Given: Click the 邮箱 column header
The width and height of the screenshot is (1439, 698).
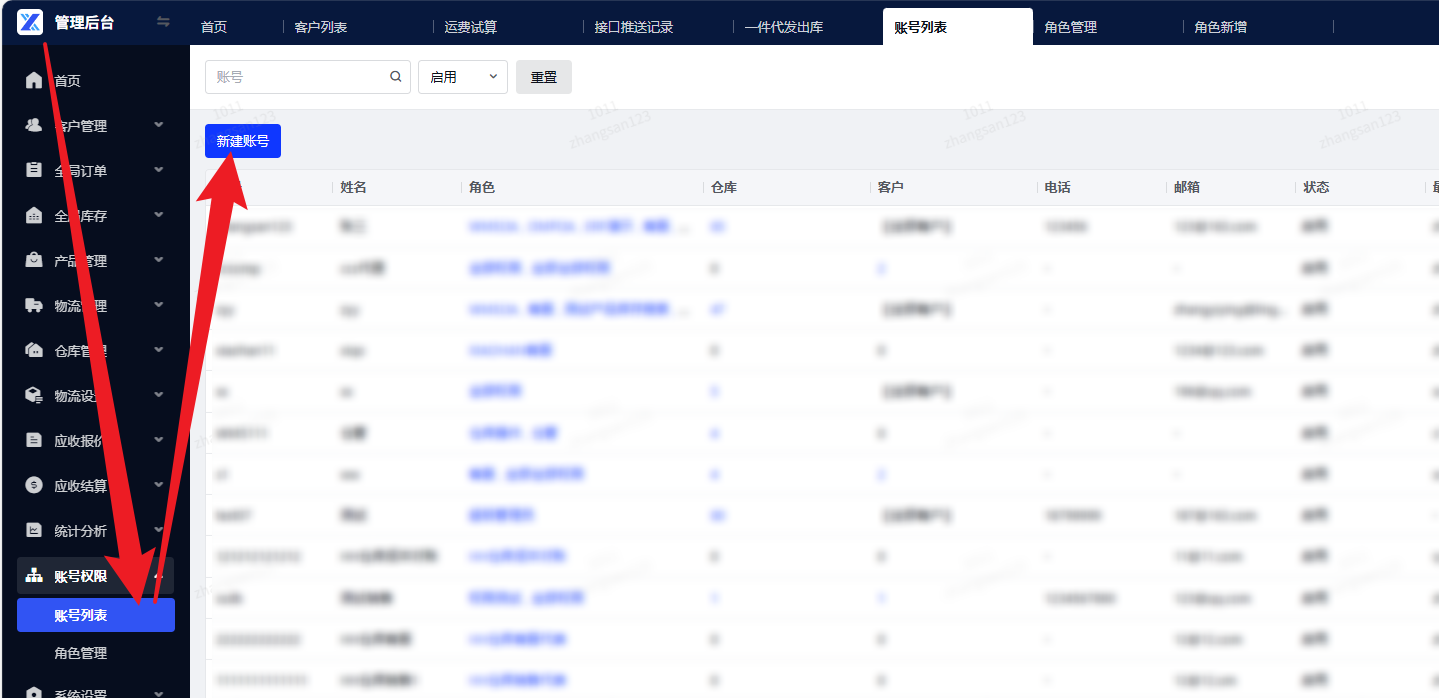Looking at the screenshot, I should (x=1187, y=187).
